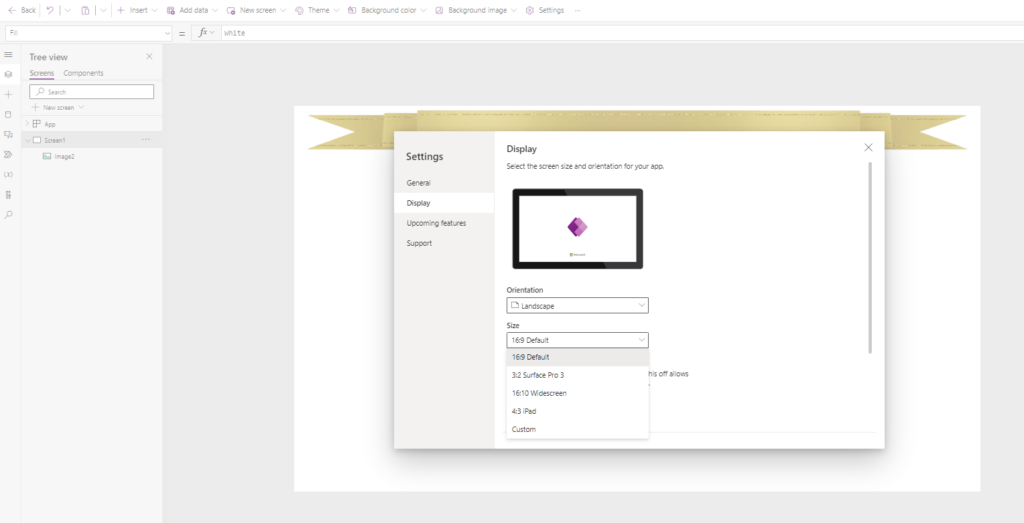
Task: Open the Theme picker
Action: pos(317,10)
